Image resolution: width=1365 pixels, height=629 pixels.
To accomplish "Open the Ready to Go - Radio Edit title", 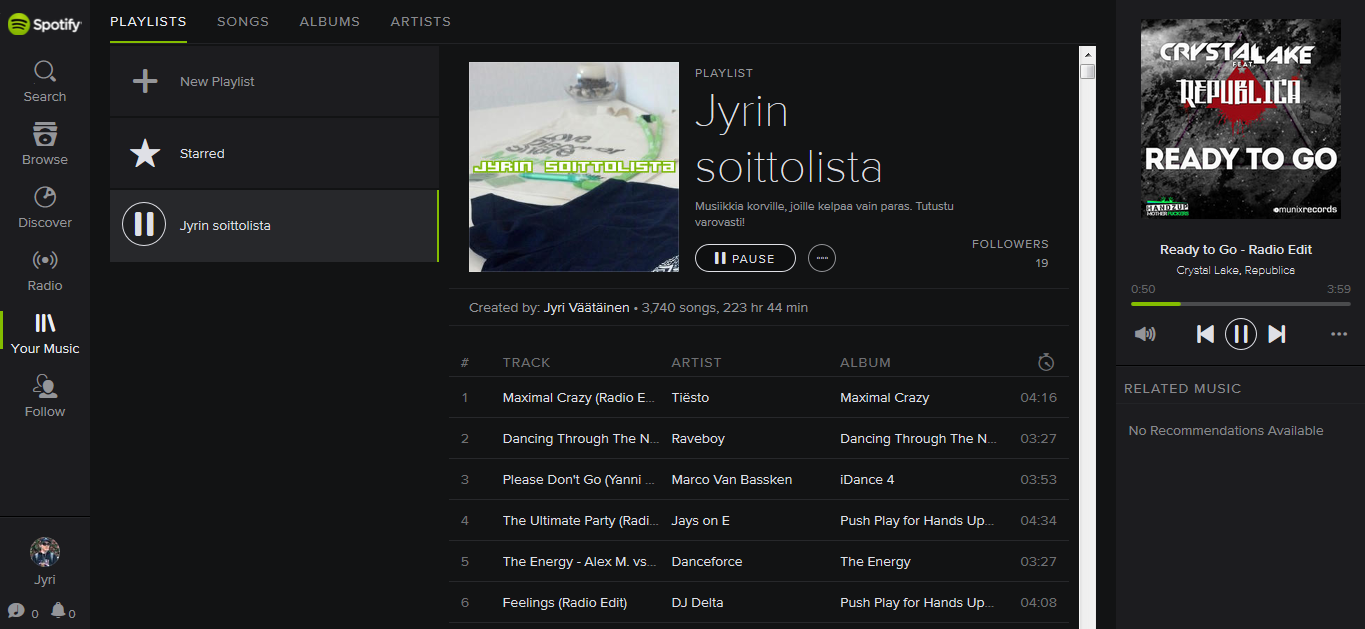I will [1236, 250].
